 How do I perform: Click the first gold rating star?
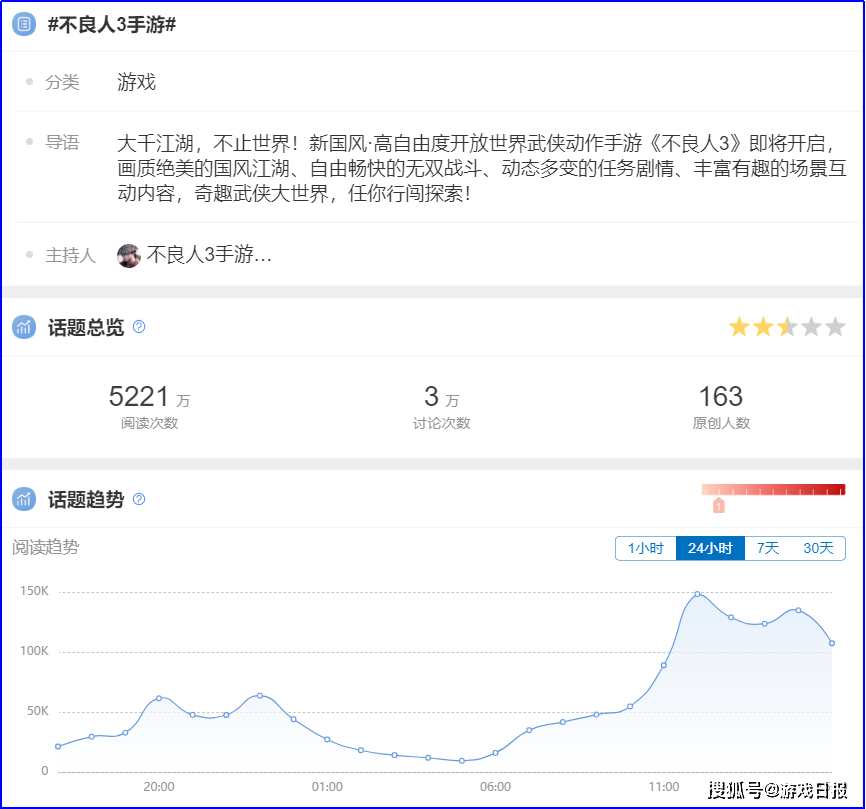[739, 327]
